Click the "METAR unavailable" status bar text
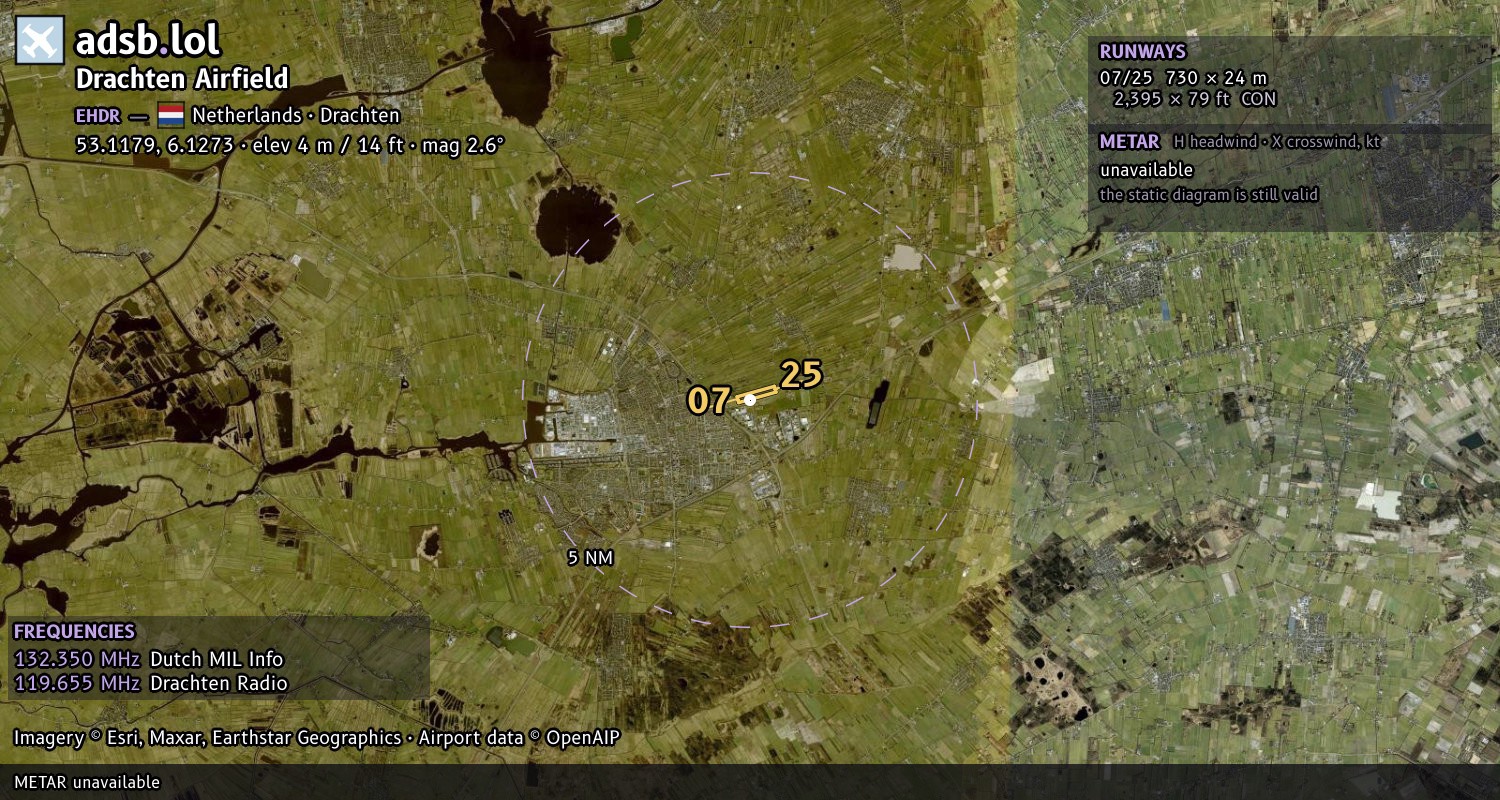Viewport: 1500px width, 800px height. [87, 782]
